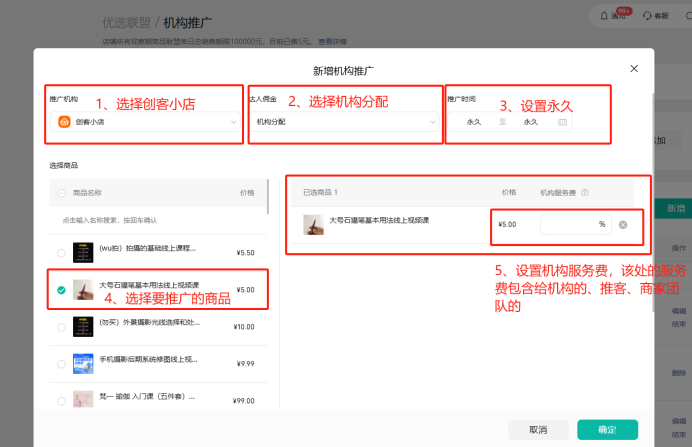Close the 新增机构推广 dialog with X
This screenshot has width=692, height=447.
point(633,68)
